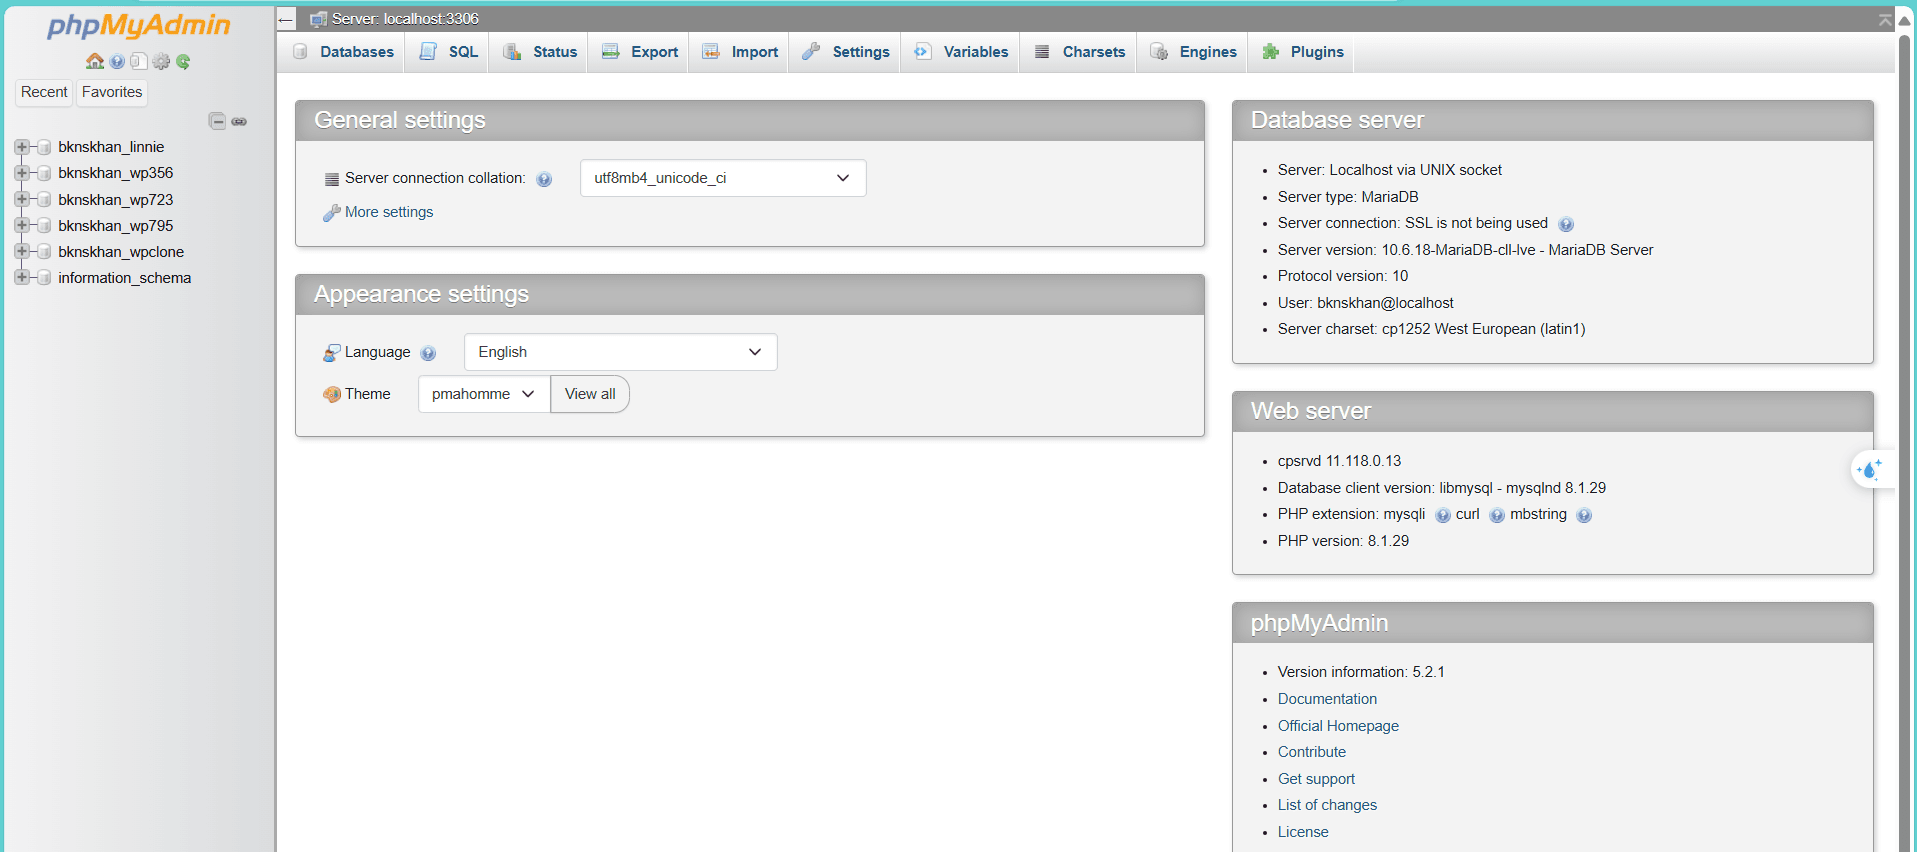Screen dimensions: 1917x852
Task: Click the Version information: 5.2.1 text
Action: click(x=1361, y=672)
